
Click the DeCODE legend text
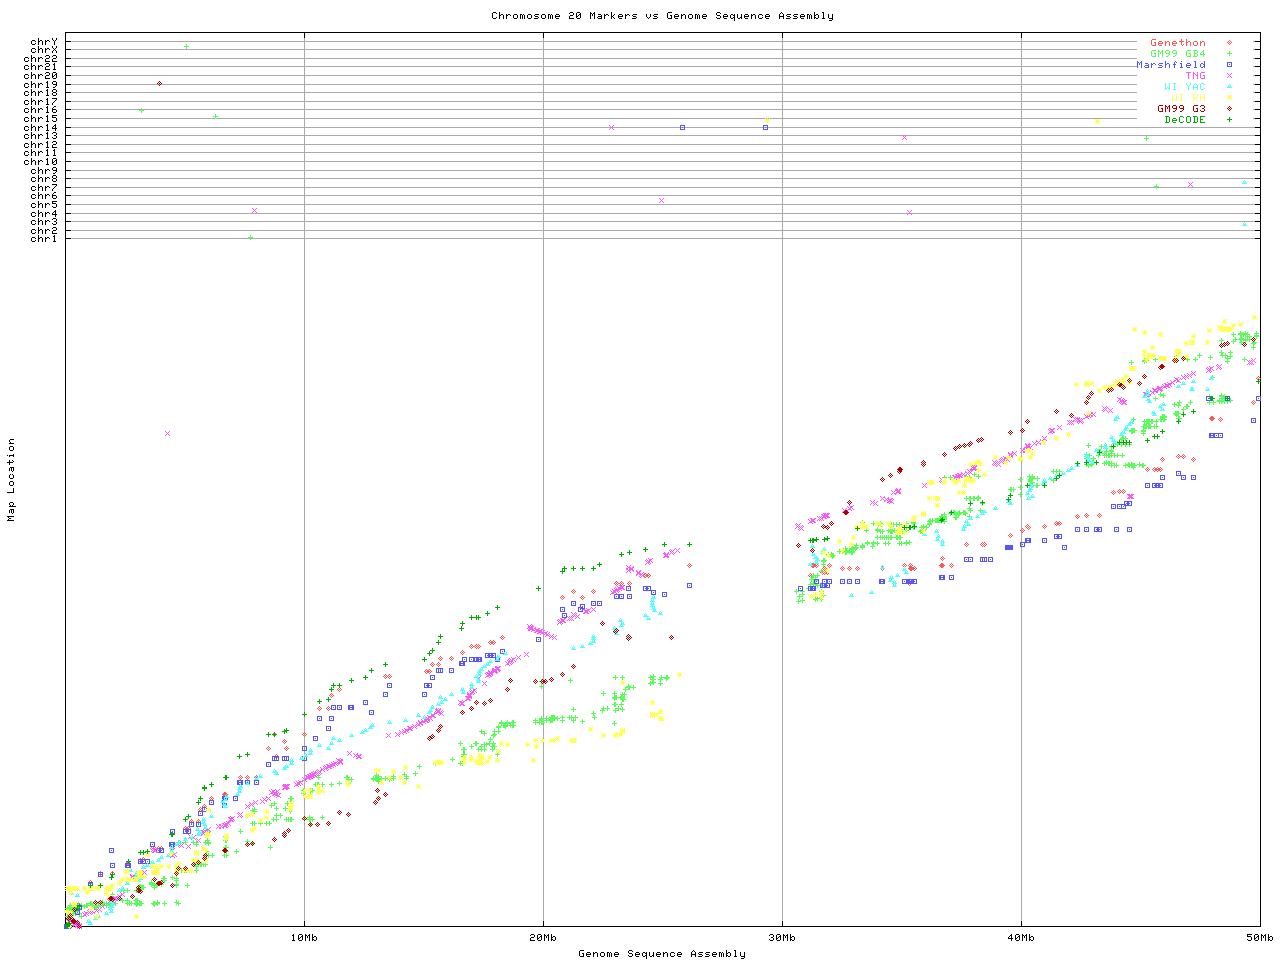coord(1184,120)
